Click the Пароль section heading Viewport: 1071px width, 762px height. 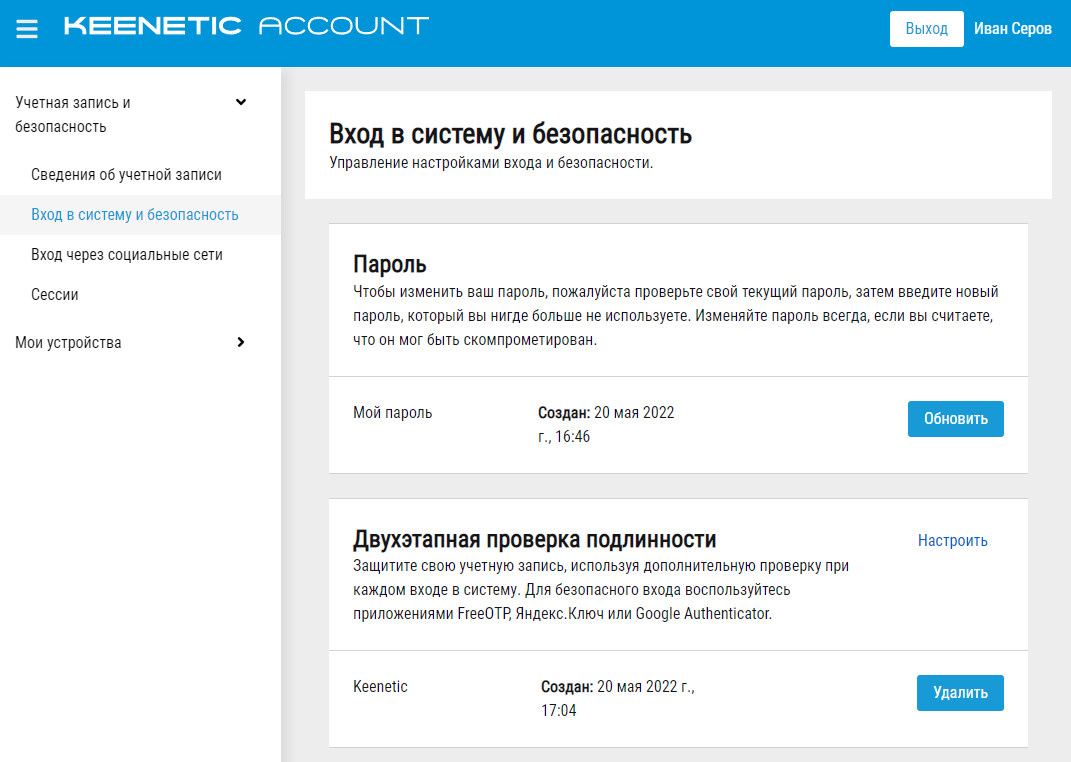390,264
